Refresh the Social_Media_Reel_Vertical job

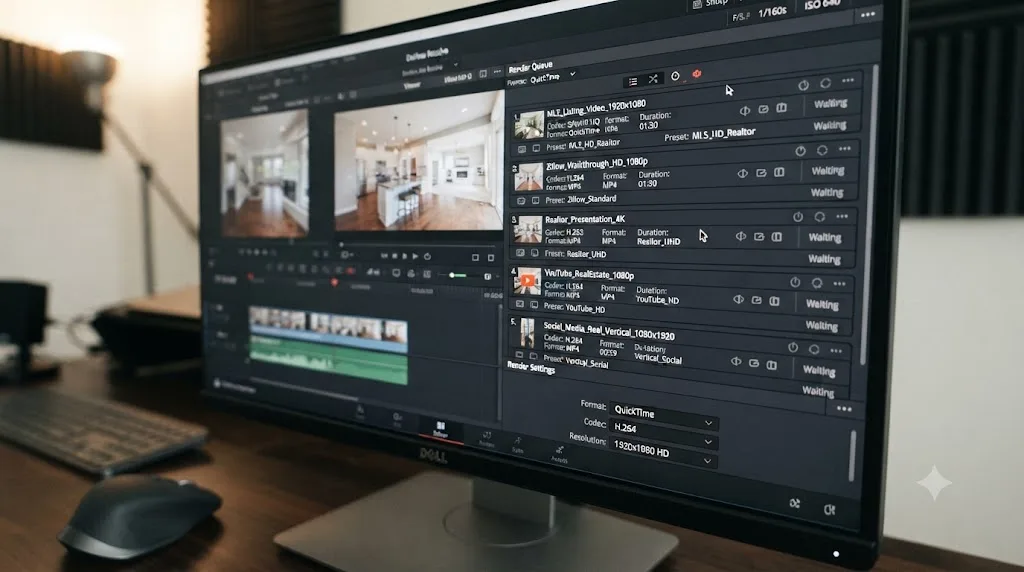pyautogui.click(x=814, y=349)
